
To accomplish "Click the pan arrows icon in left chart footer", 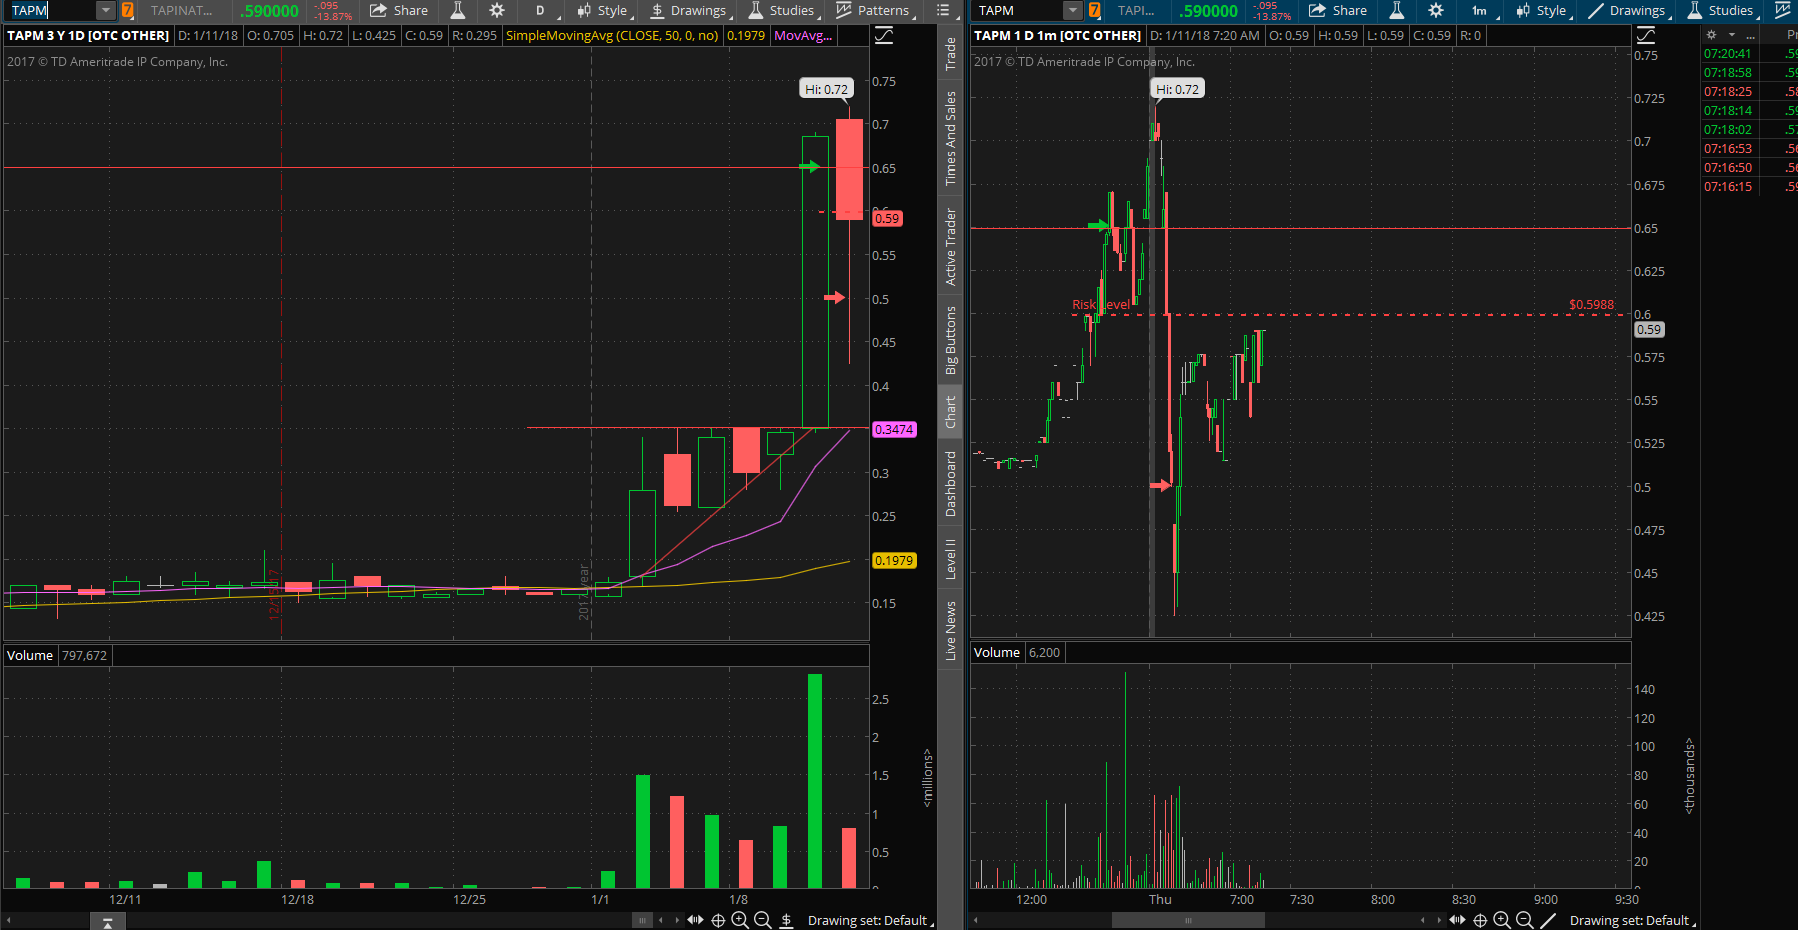I will [x=695, y=920].
